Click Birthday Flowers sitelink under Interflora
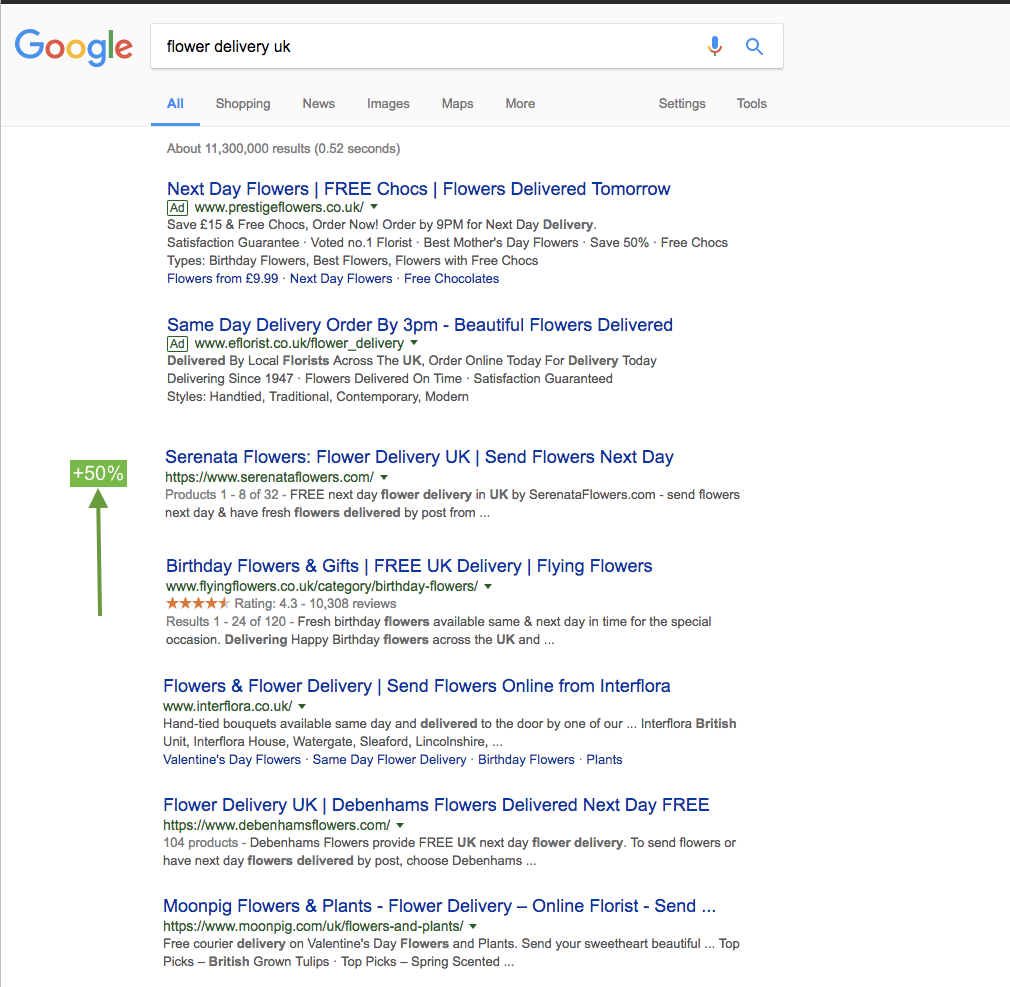Image resolution: width=1010 pixels, height=987 pixels. pos(526,760)
